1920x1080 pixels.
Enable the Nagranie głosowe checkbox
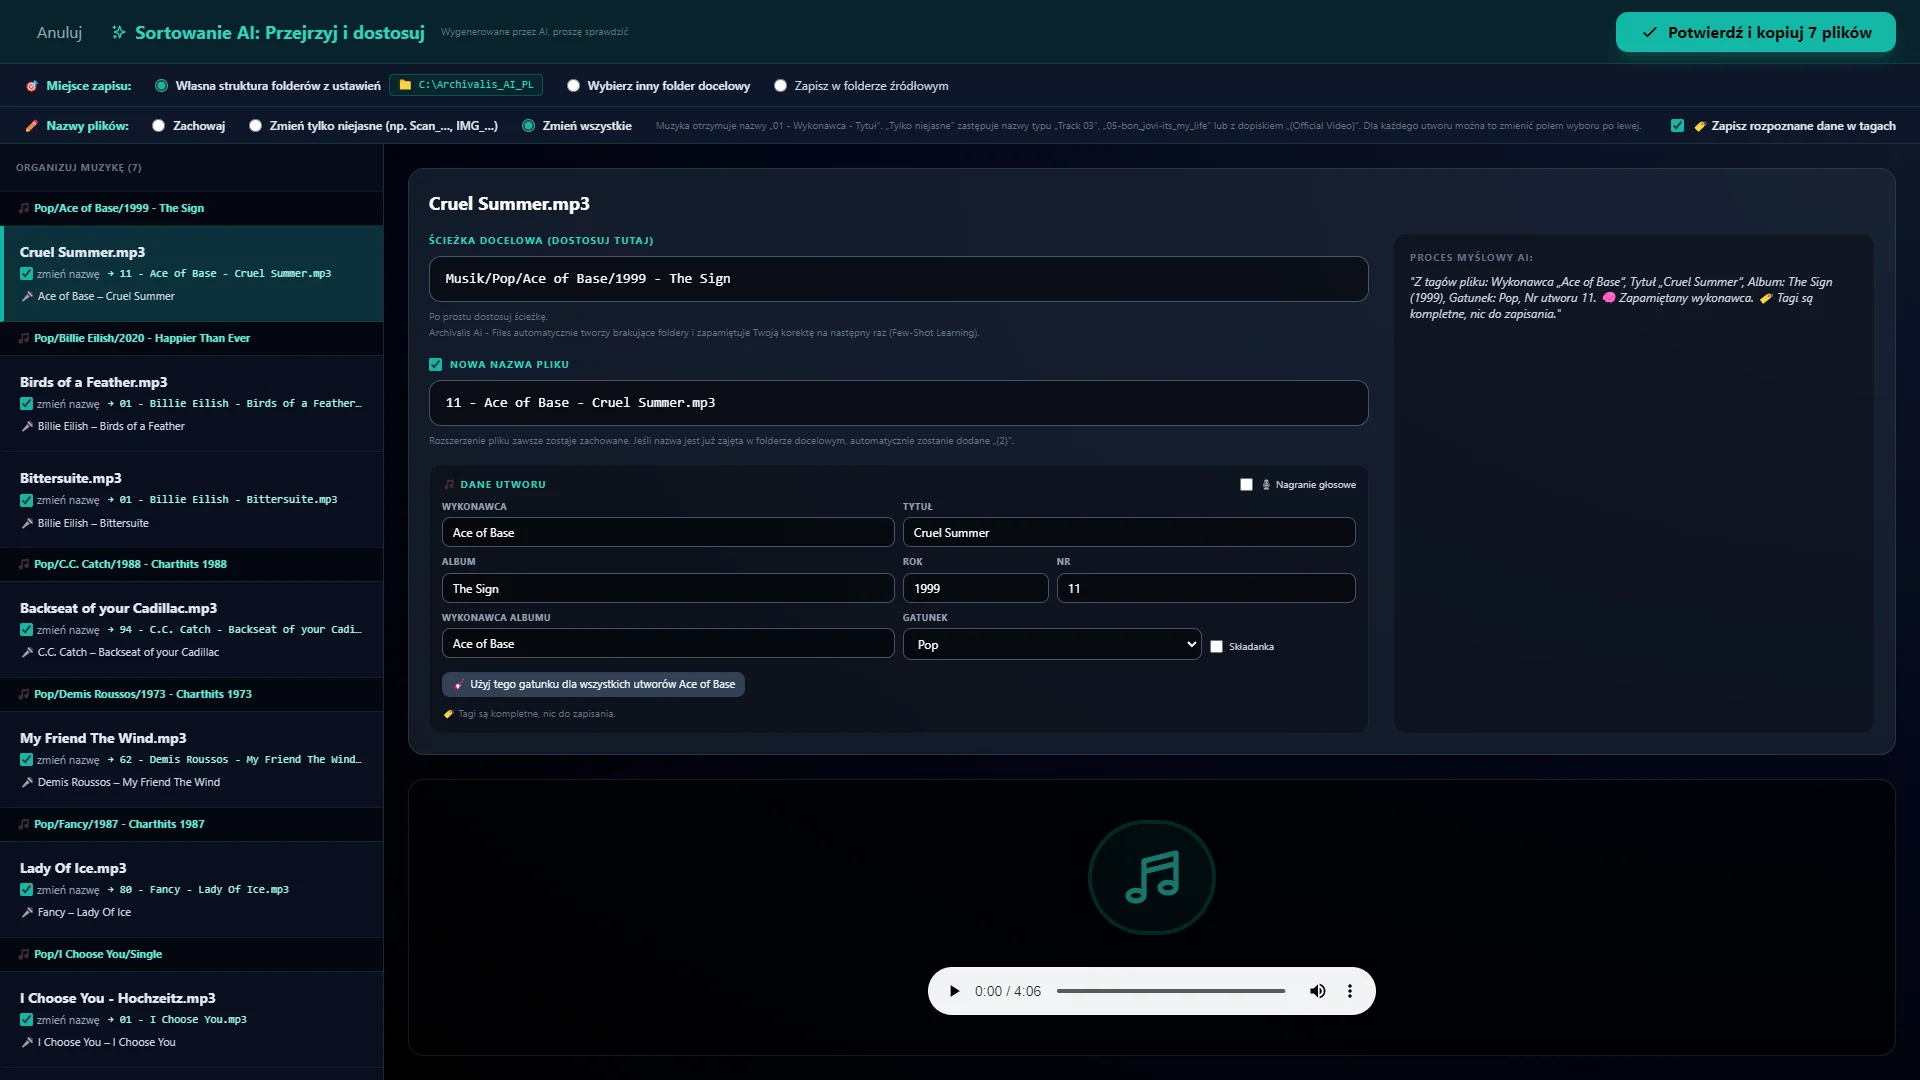[x=1246, y=485]
